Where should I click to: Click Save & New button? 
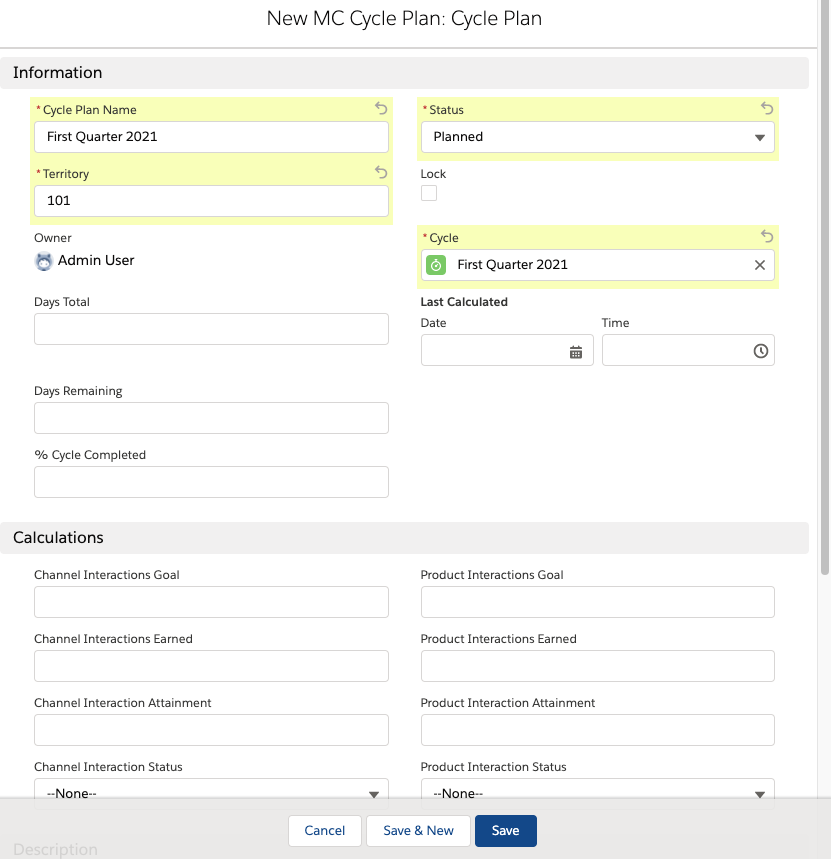click(x=418, y=831)
